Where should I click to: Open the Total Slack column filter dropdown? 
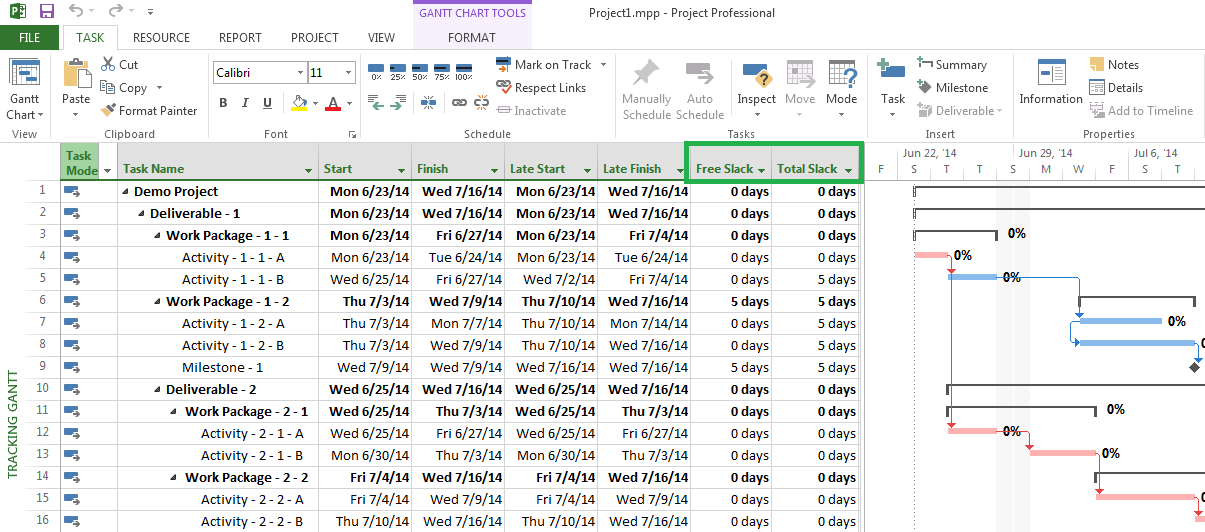pyautogui.click(x=849, y=170)
